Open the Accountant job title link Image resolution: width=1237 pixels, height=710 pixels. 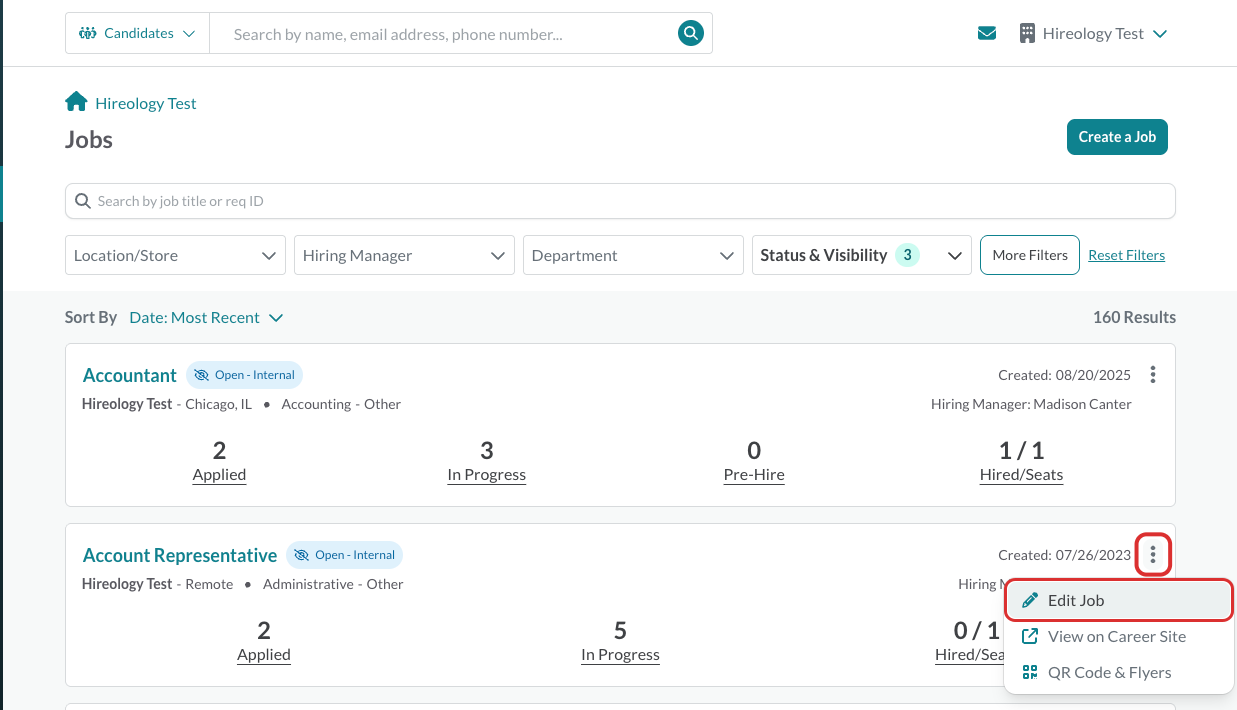pos(130,375)
